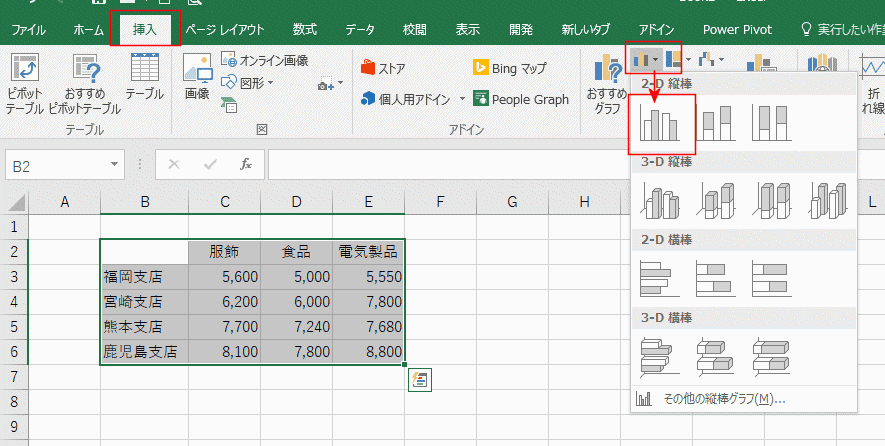Switch to the 表示 tab

pyautogui.click(x=467, y=30)
